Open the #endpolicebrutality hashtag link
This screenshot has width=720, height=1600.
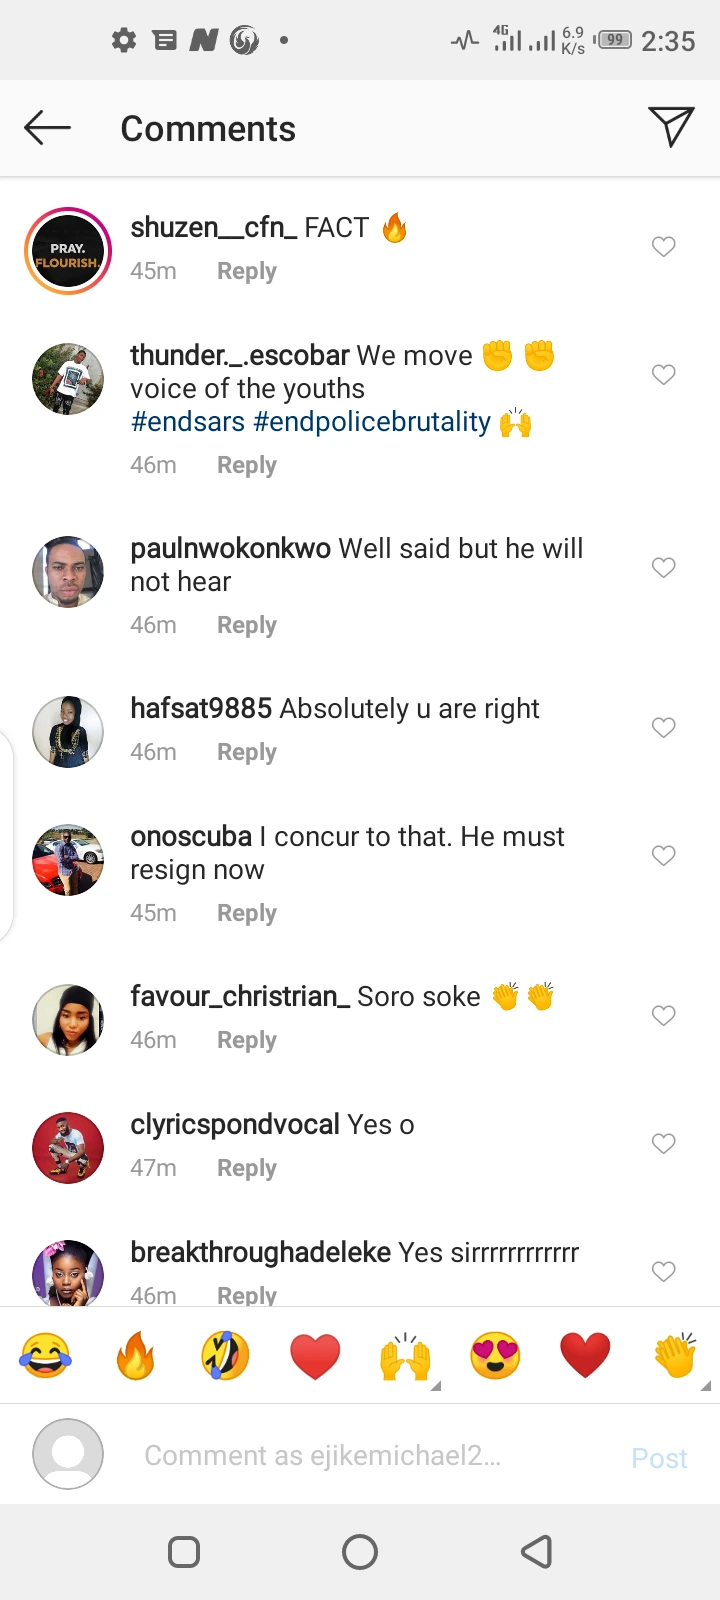372,422
